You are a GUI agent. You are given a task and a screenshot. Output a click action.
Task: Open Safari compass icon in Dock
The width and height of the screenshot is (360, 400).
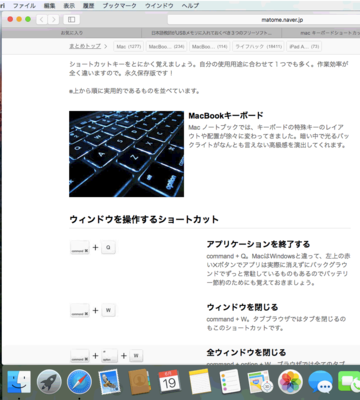click(x=79, y=382)
